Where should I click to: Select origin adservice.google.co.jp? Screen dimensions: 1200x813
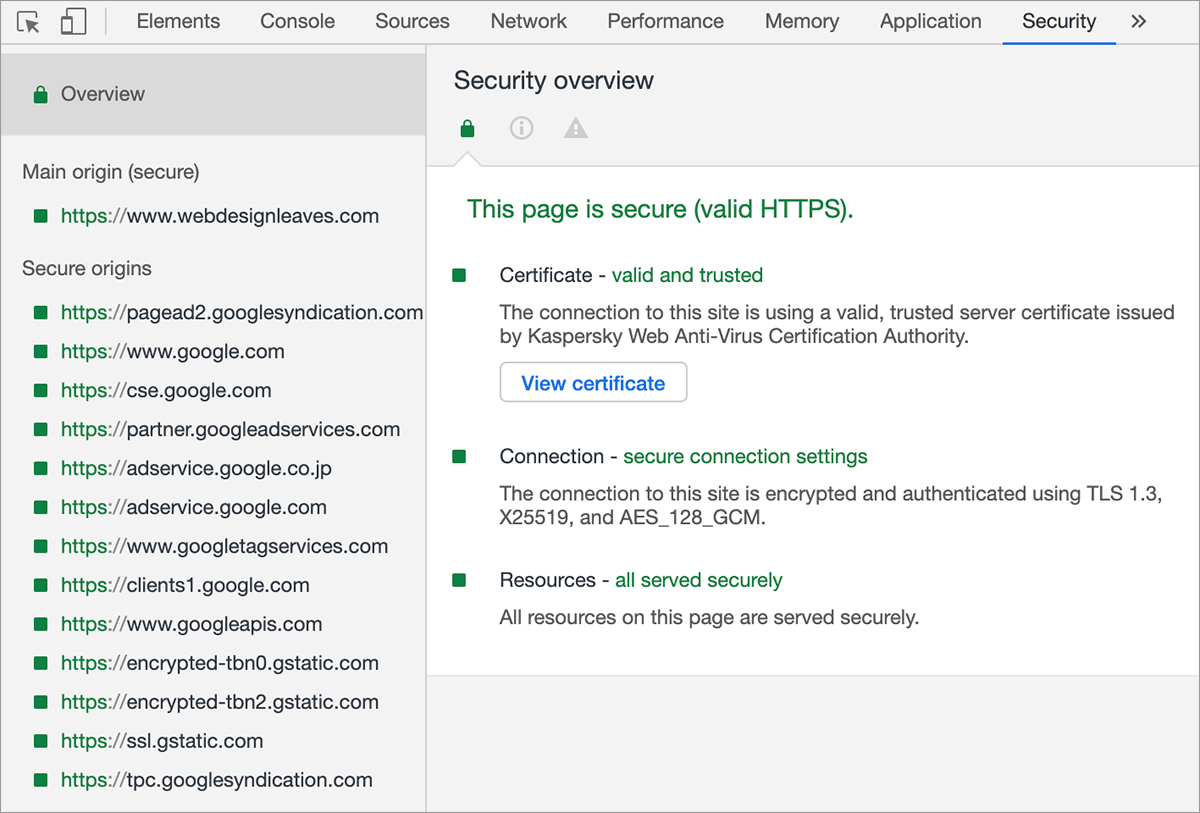click(x=196, y=469)
